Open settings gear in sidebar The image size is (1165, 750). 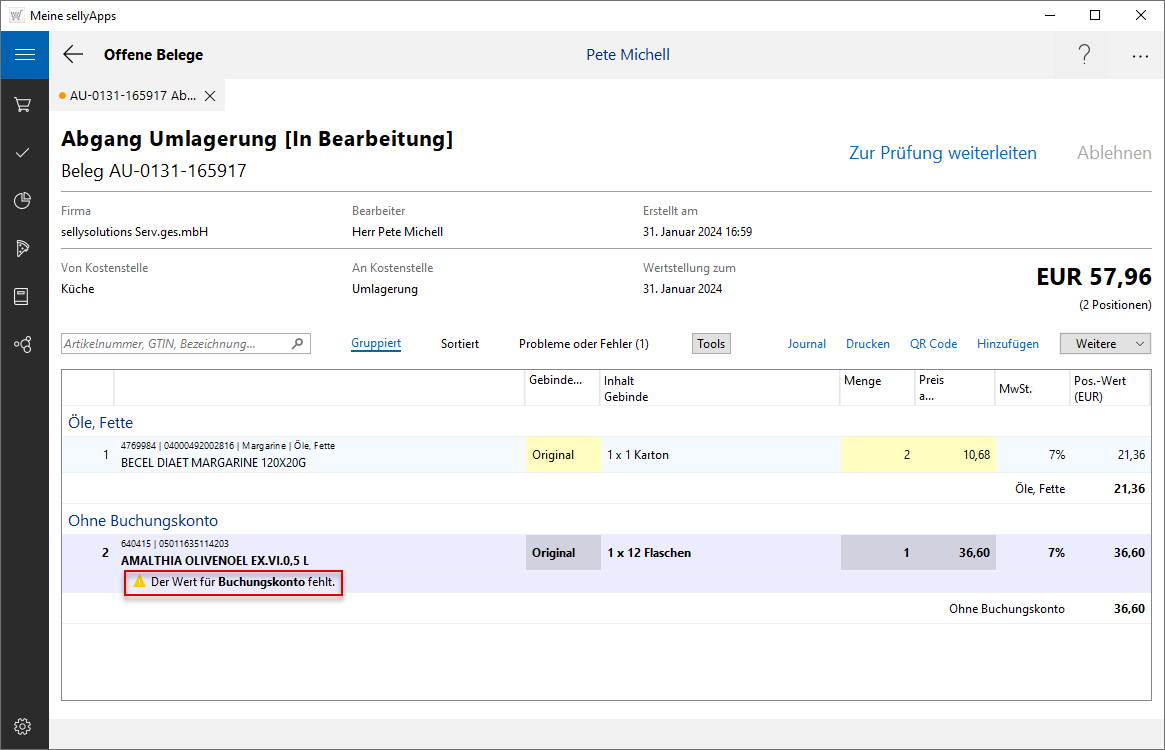click(x=24, y=726)
